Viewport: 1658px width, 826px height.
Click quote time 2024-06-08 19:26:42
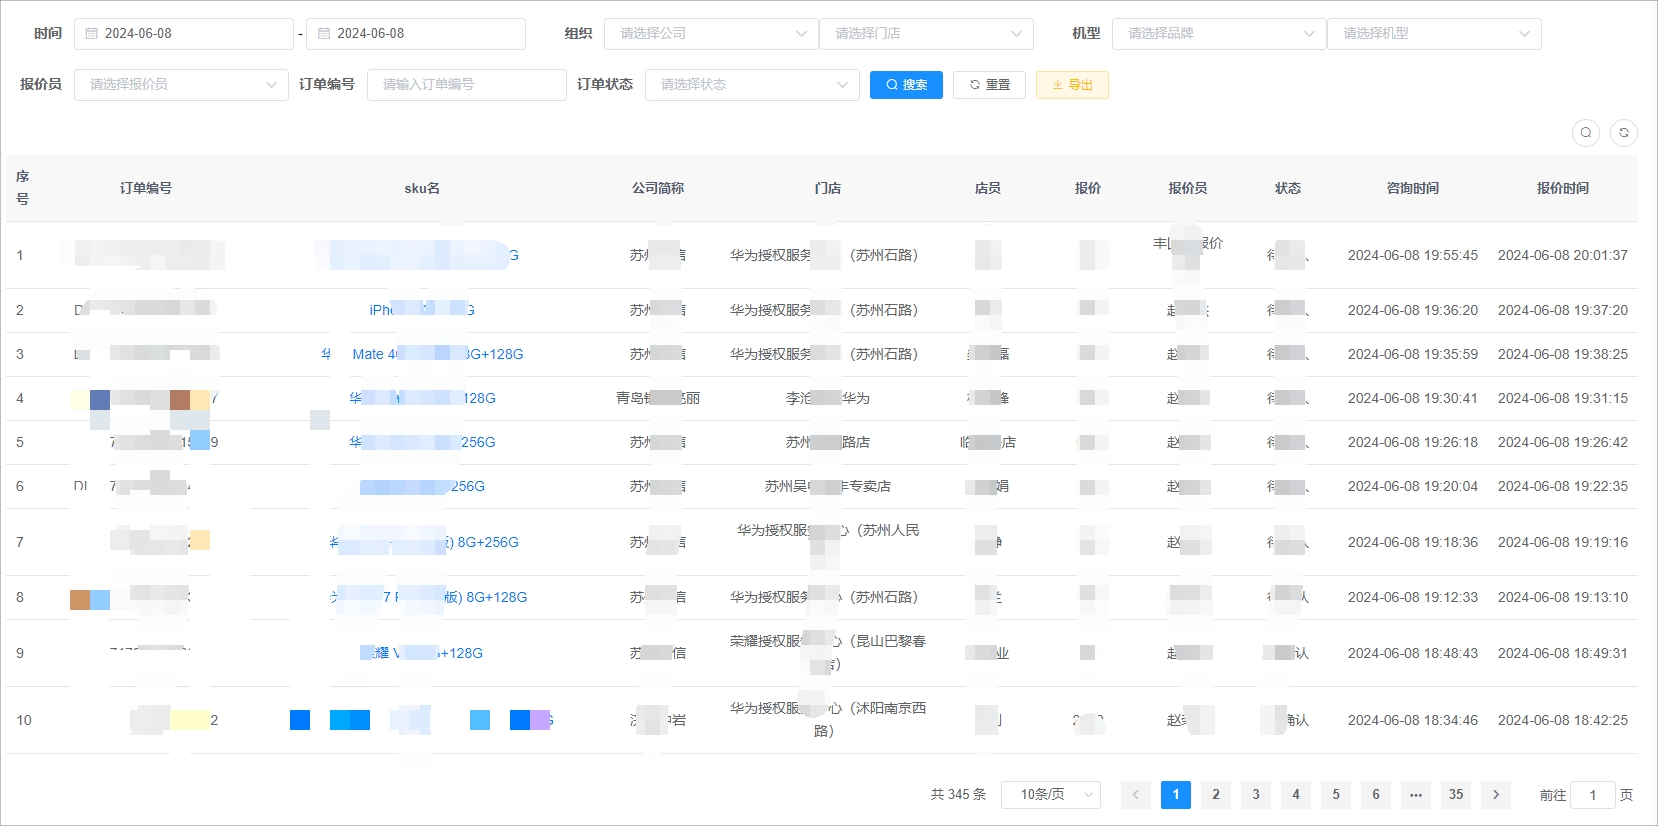(x=1563, y=442)
